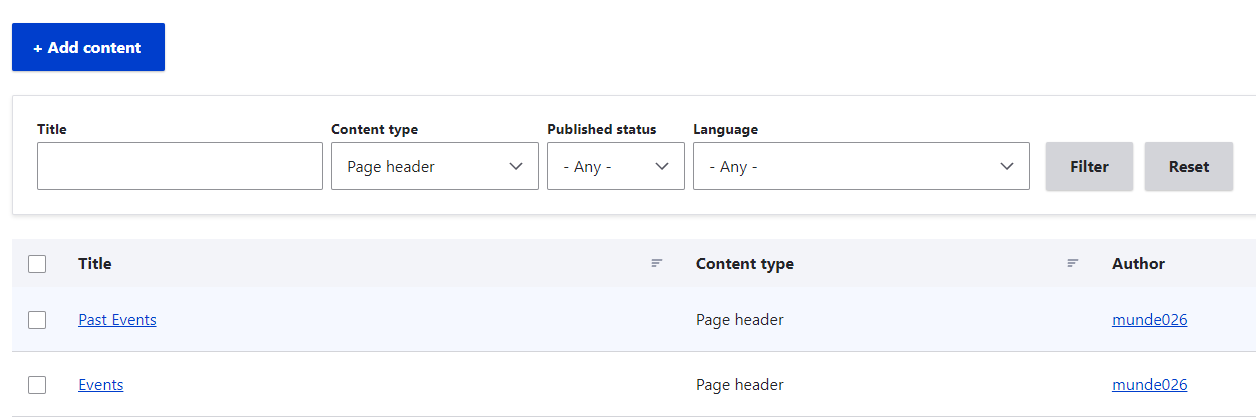Expand the Published status dropdown
The width and height of the screenshot is (1256, 420).
pyautogui.click(x=615, y=166)
